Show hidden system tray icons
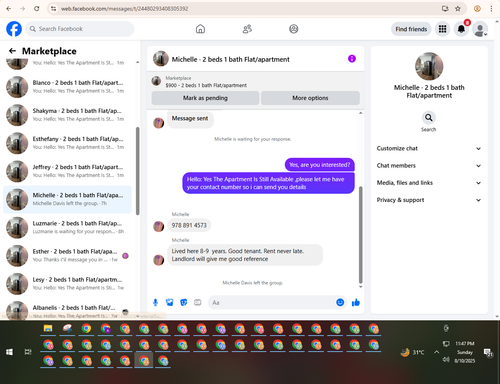The height and width of the screenshot is (384, 500). (436, 352)
